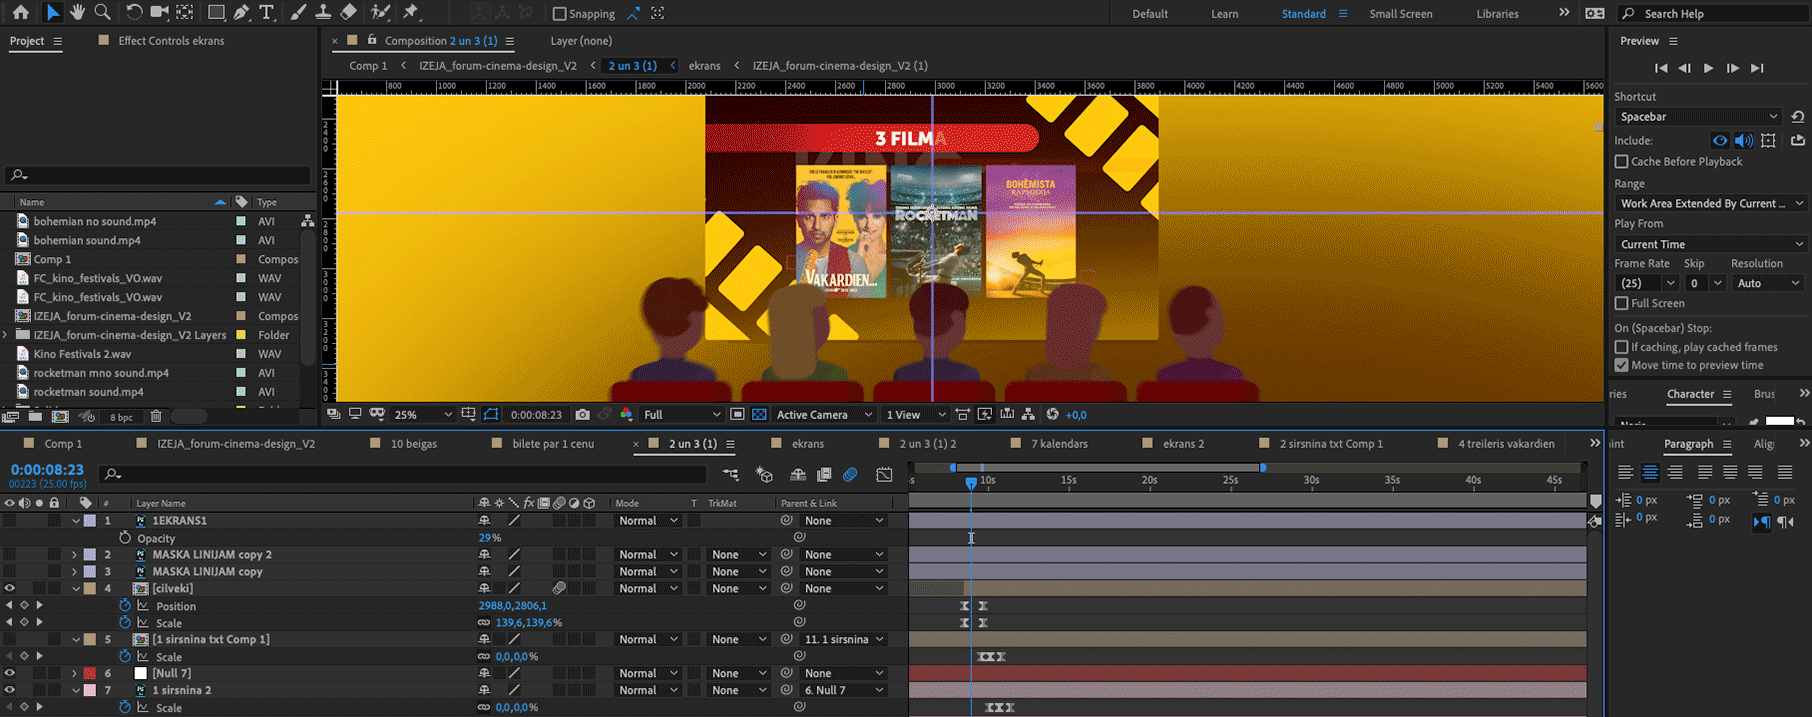The width and height of the screenshot is (1812, 717).
Task: Check Cache Before Playback
Action: [x=1621, y=161]
